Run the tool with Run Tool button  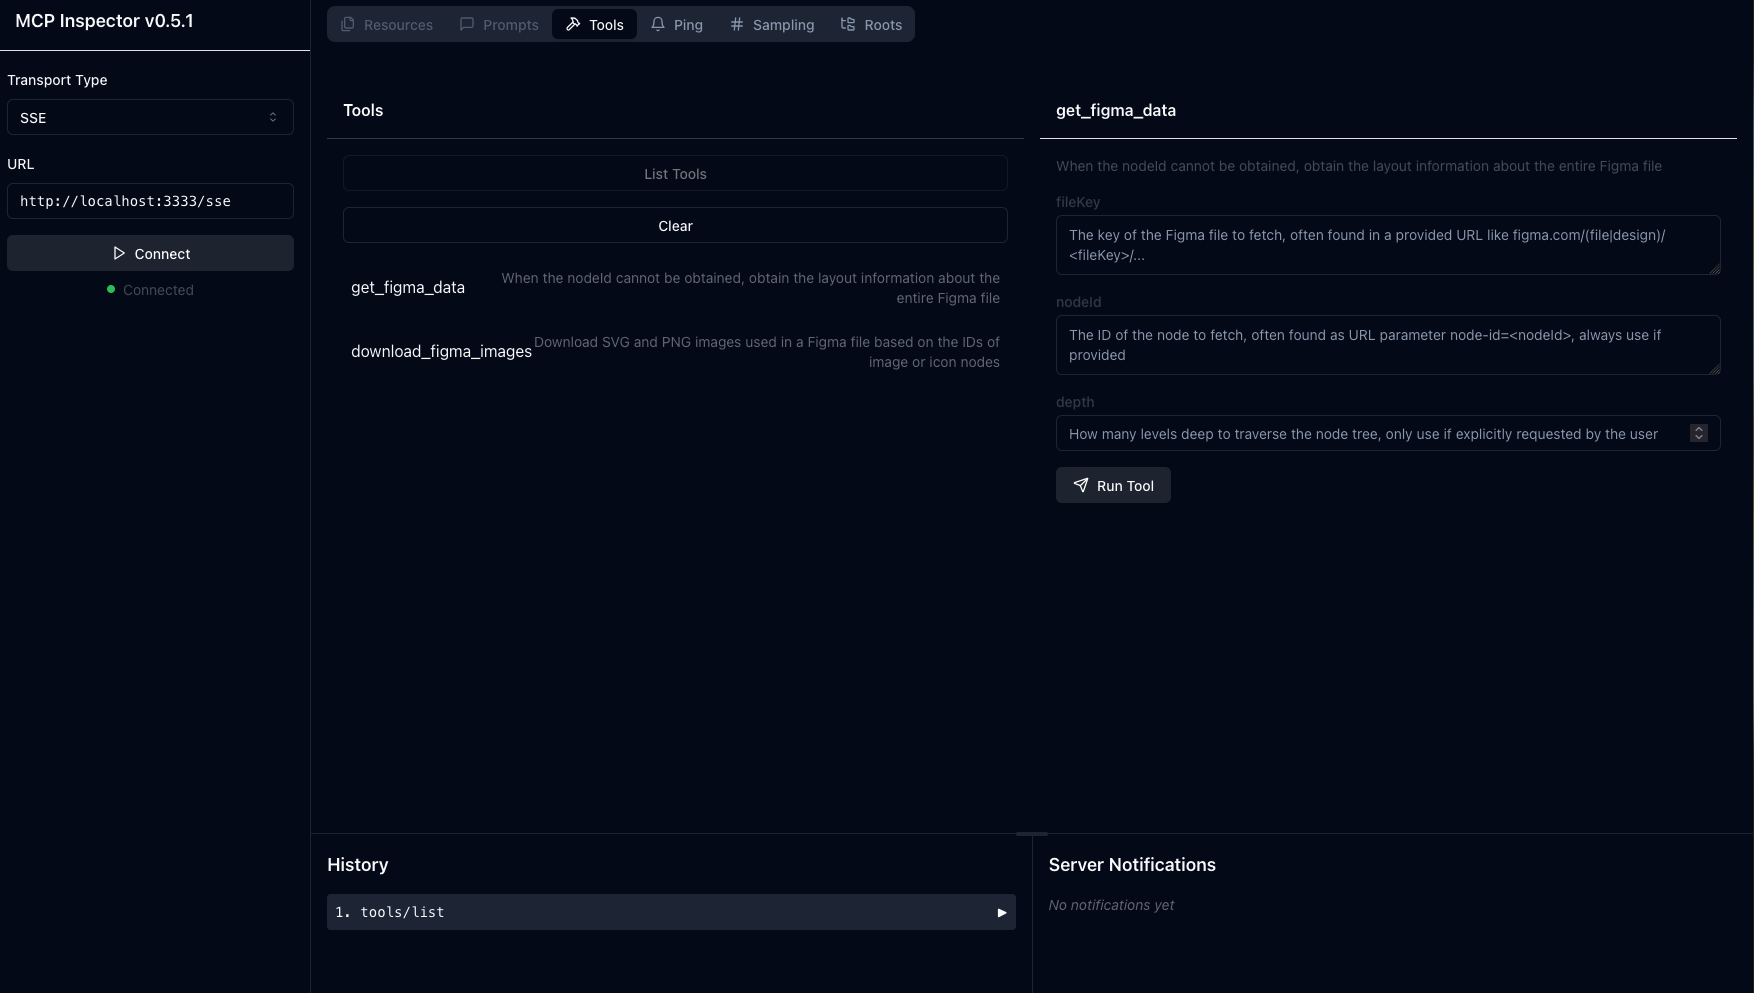1113,485
